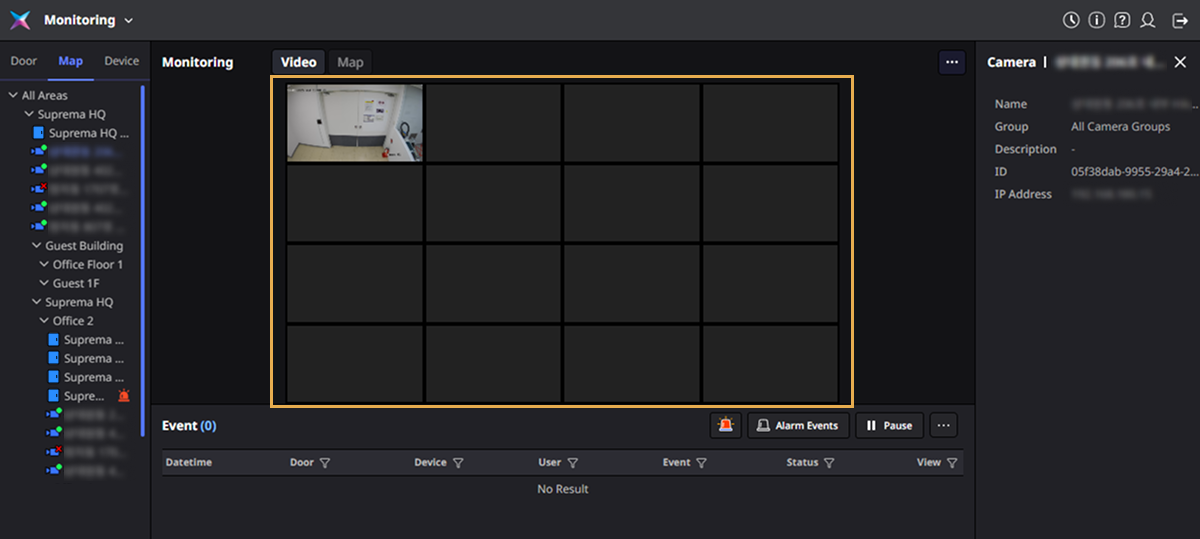Open the more options menu above video grid
The image size is (1200, 539).
point(951,62)
